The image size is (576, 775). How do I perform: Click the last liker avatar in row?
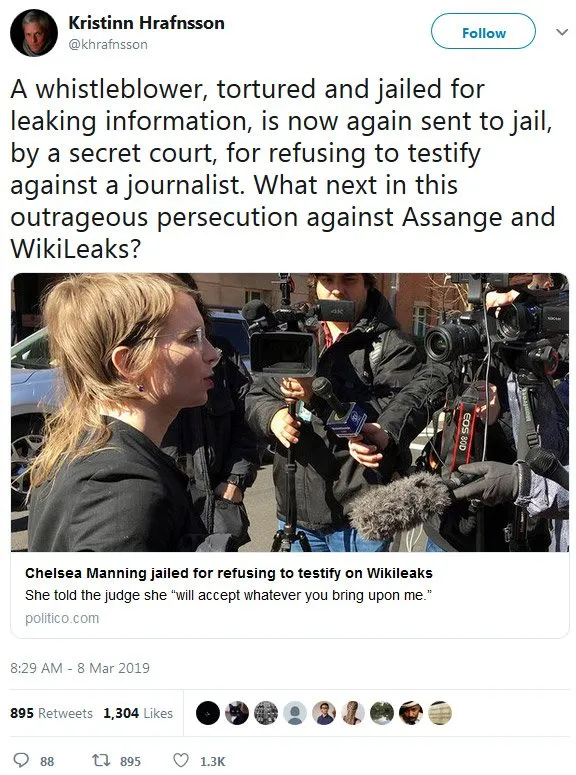[x=440, y=713]
